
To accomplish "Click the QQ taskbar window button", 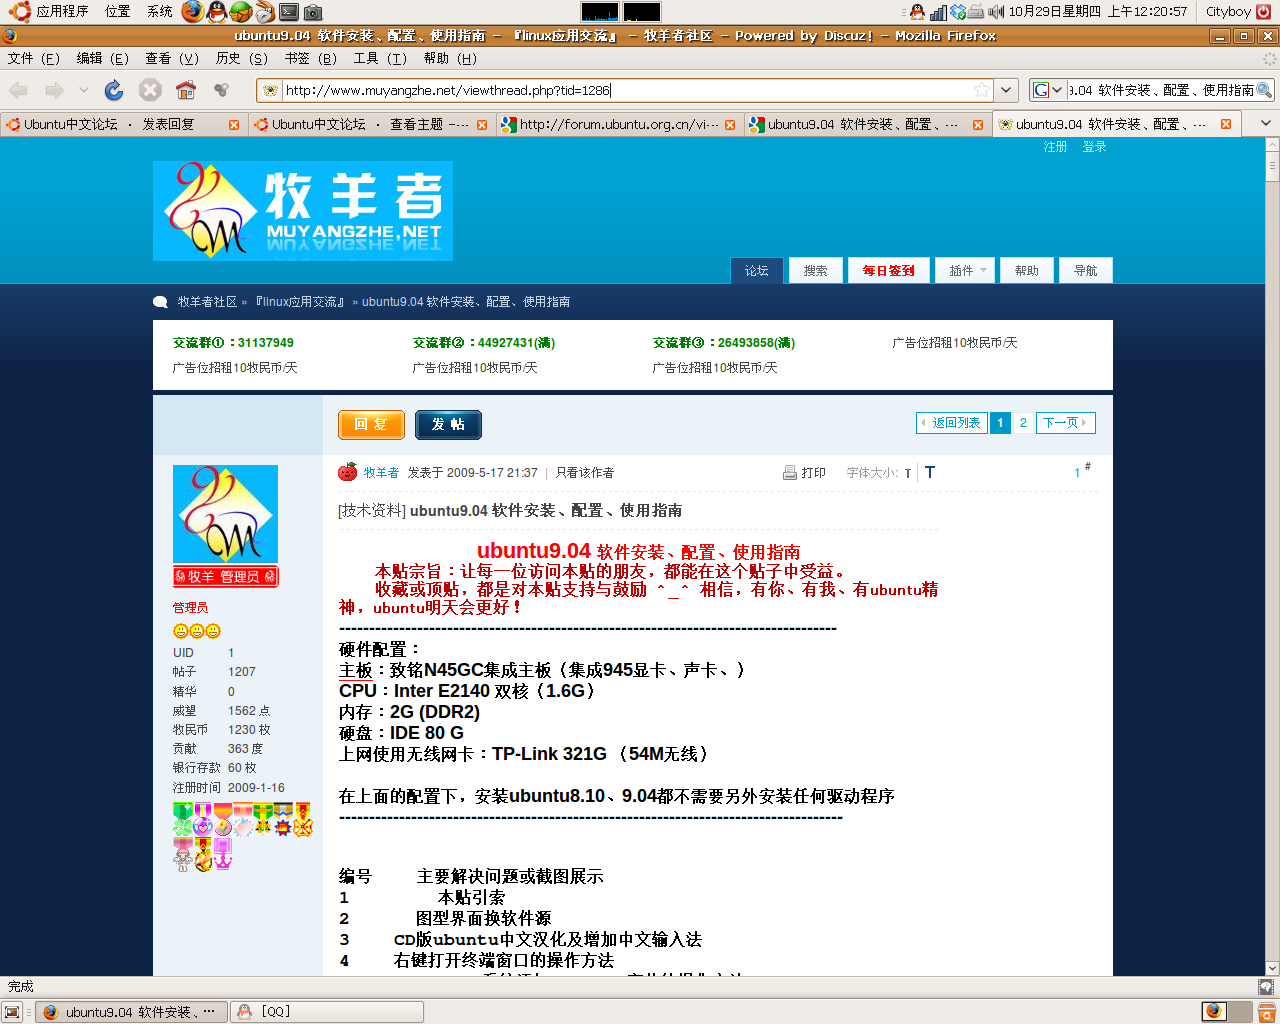I will point(327,1012).
